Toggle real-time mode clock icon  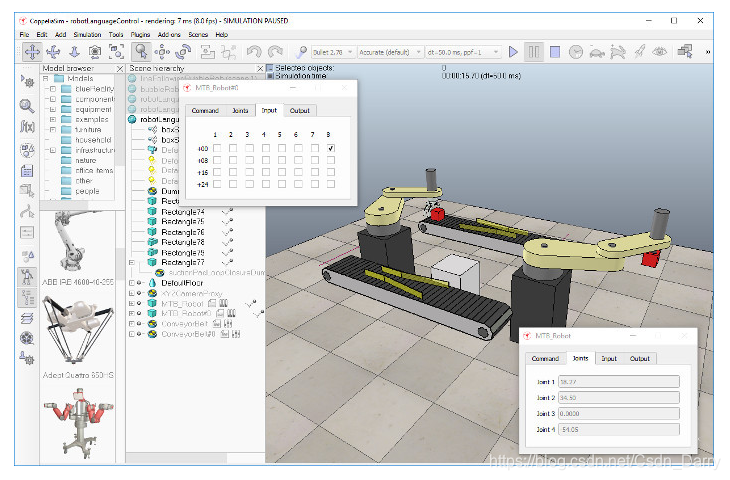(576, 52)
